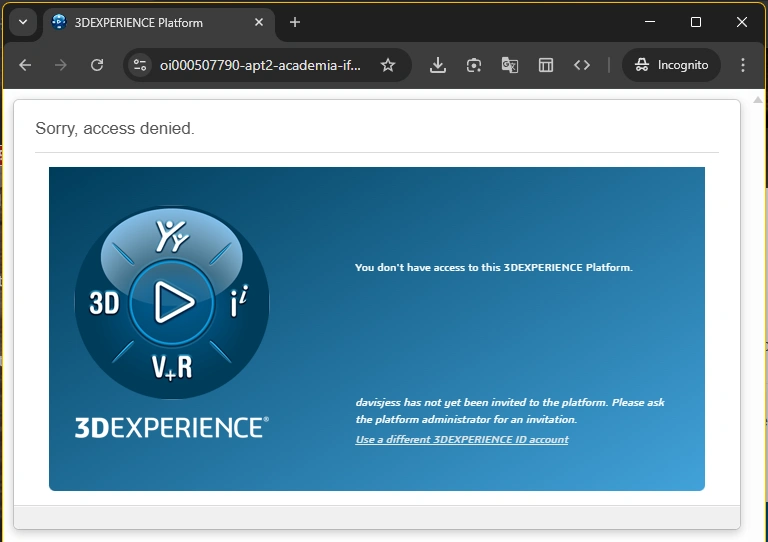
Task: Open Chrome three-dot menu
Action: [x=743, y=65]
